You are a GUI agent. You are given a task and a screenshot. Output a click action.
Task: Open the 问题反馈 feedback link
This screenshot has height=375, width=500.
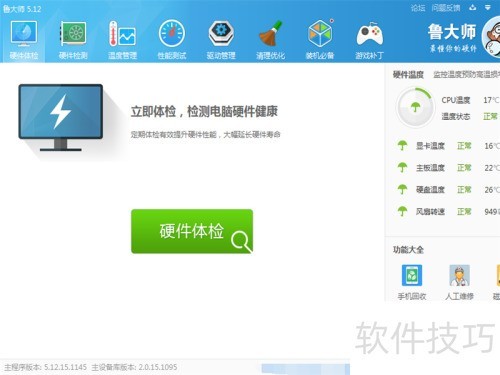click(x=446, y=8)
